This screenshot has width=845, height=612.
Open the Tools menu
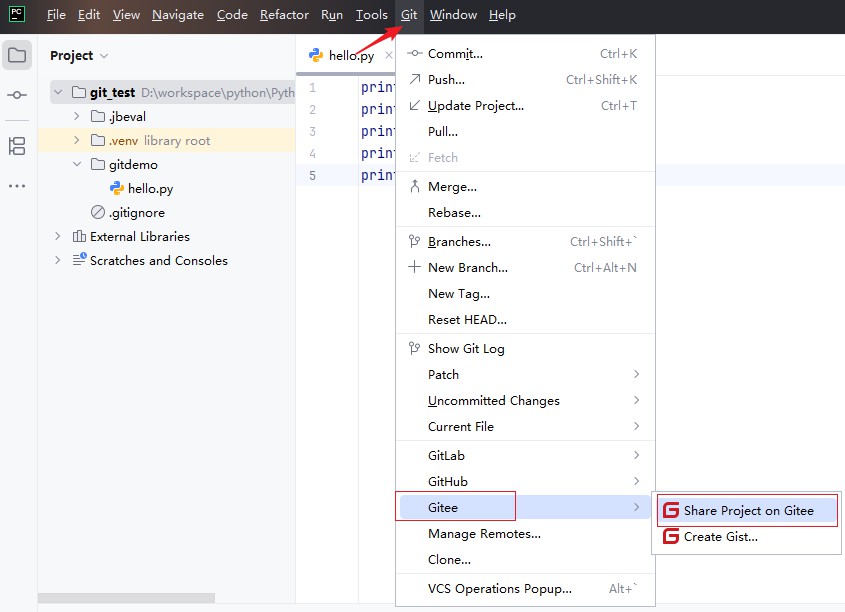pos(371,15)
